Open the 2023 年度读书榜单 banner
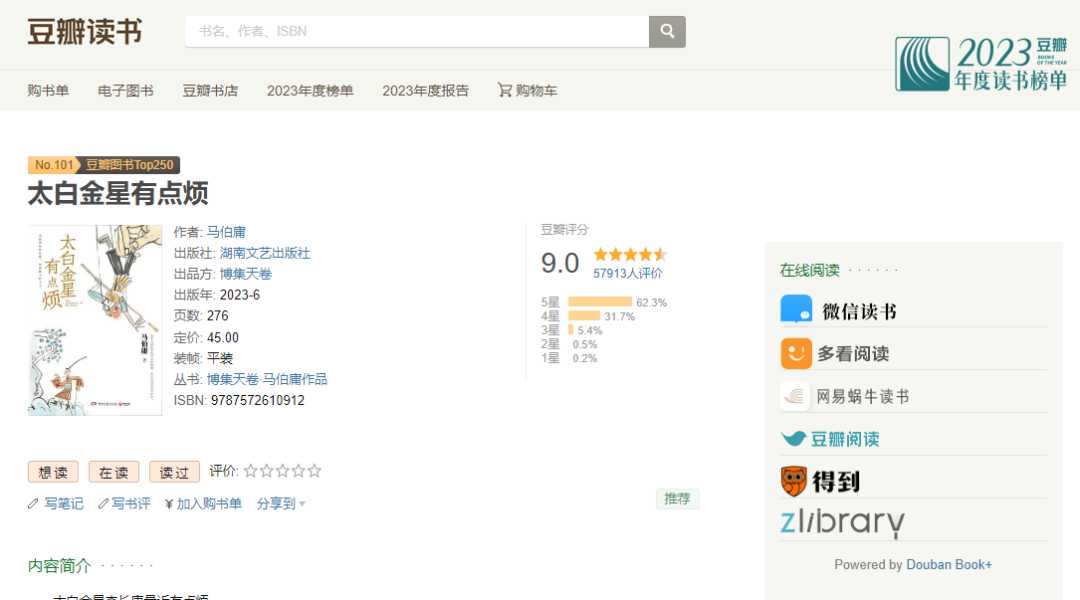Screen dimensions: 1080x600 point(981,64)
